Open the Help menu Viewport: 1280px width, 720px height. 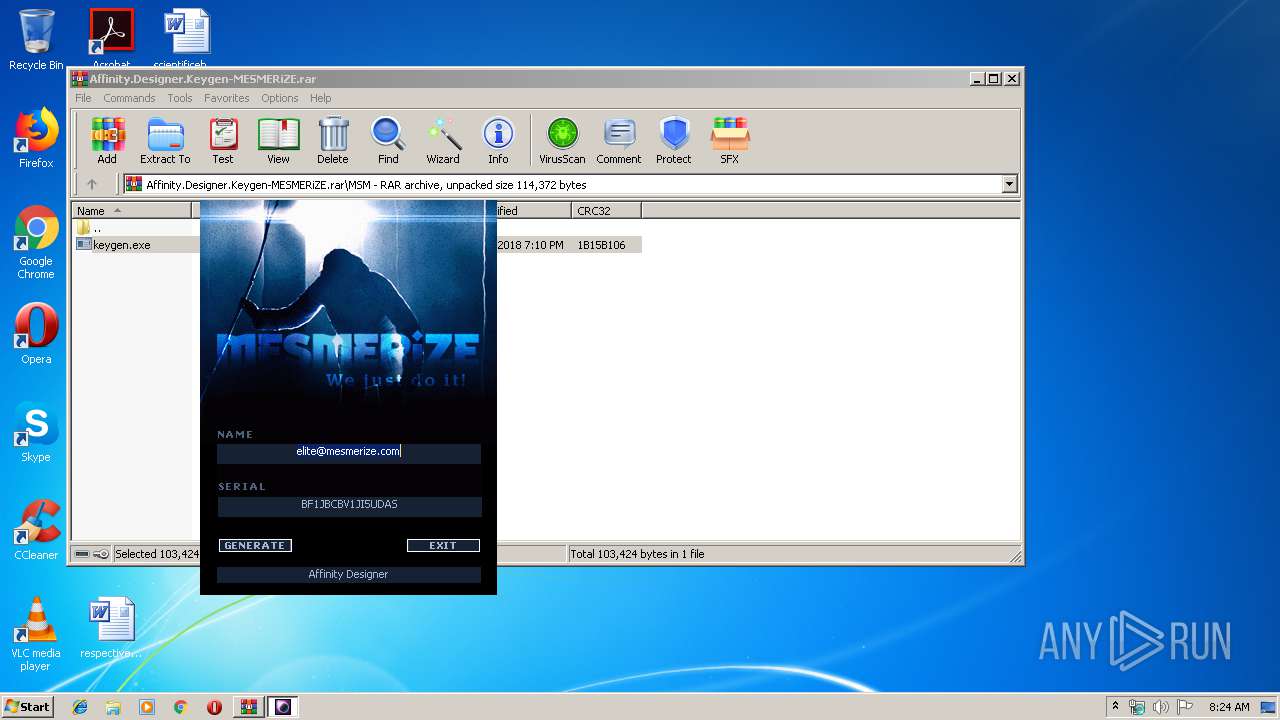click(320, 98)
